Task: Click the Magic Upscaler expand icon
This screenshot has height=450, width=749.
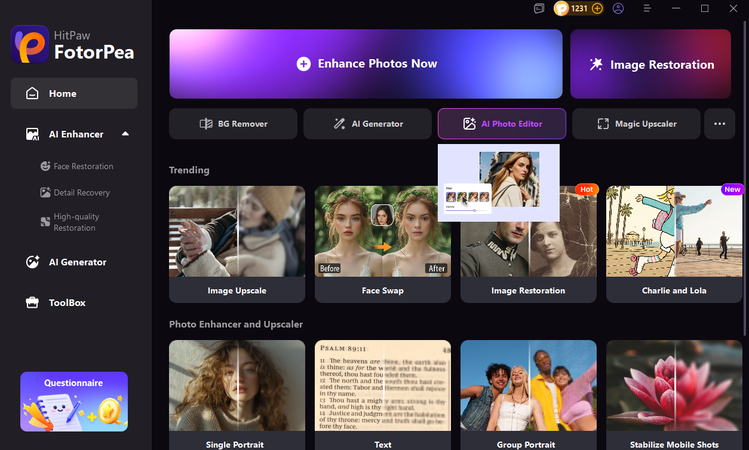Action: tap(603, 124)
